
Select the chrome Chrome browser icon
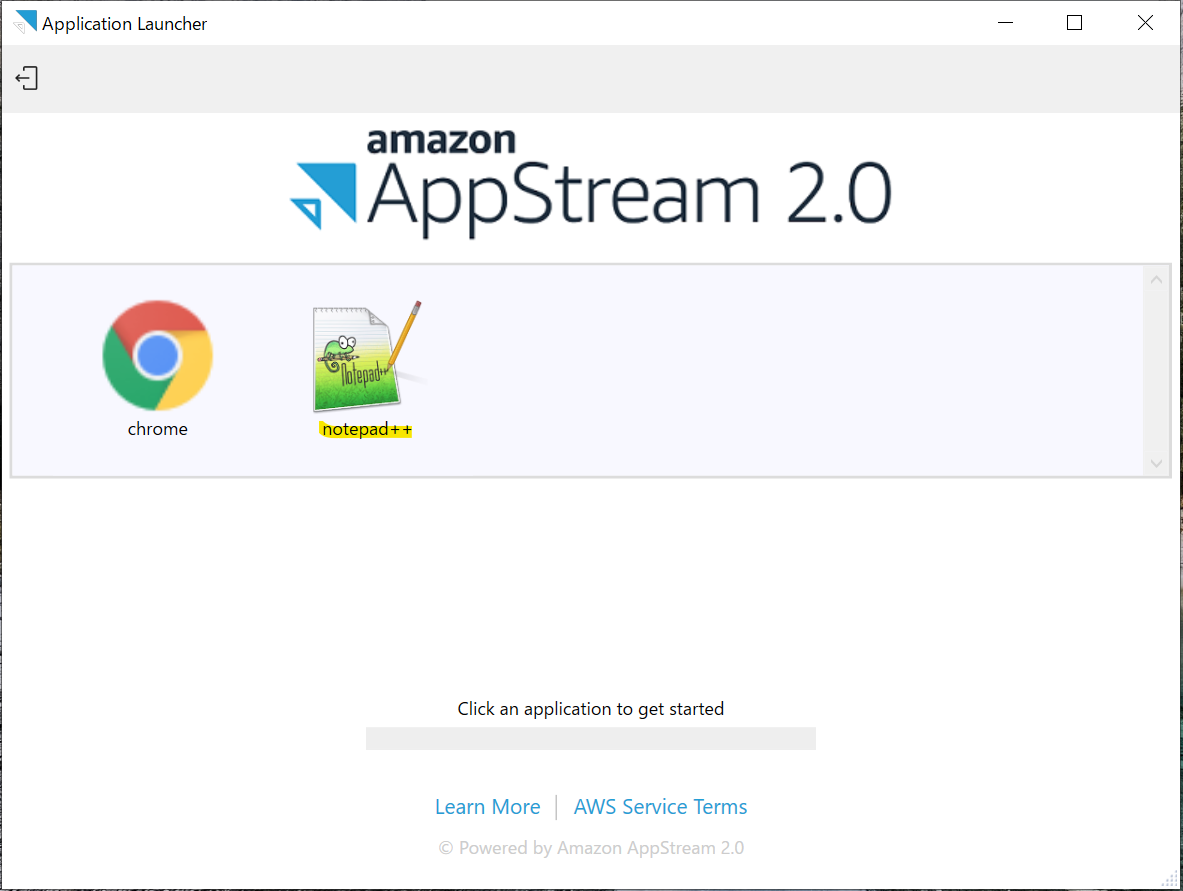[x=157, y=356]
